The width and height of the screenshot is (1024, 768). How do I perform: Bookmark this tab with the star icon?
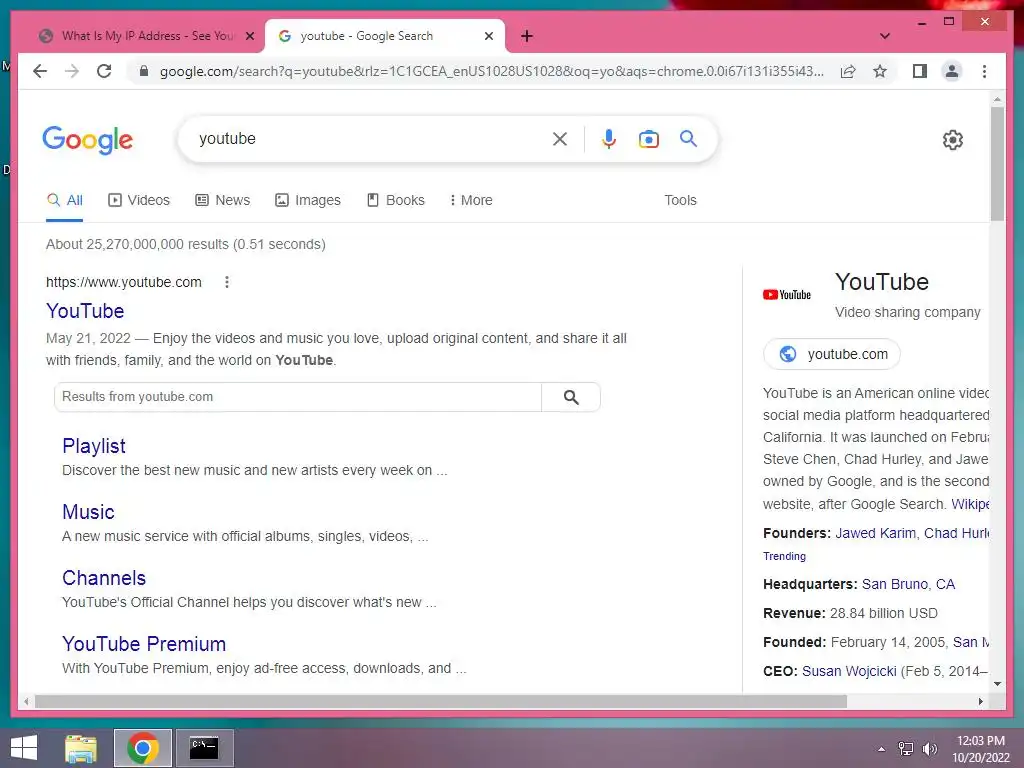click(x=880, y=71)
